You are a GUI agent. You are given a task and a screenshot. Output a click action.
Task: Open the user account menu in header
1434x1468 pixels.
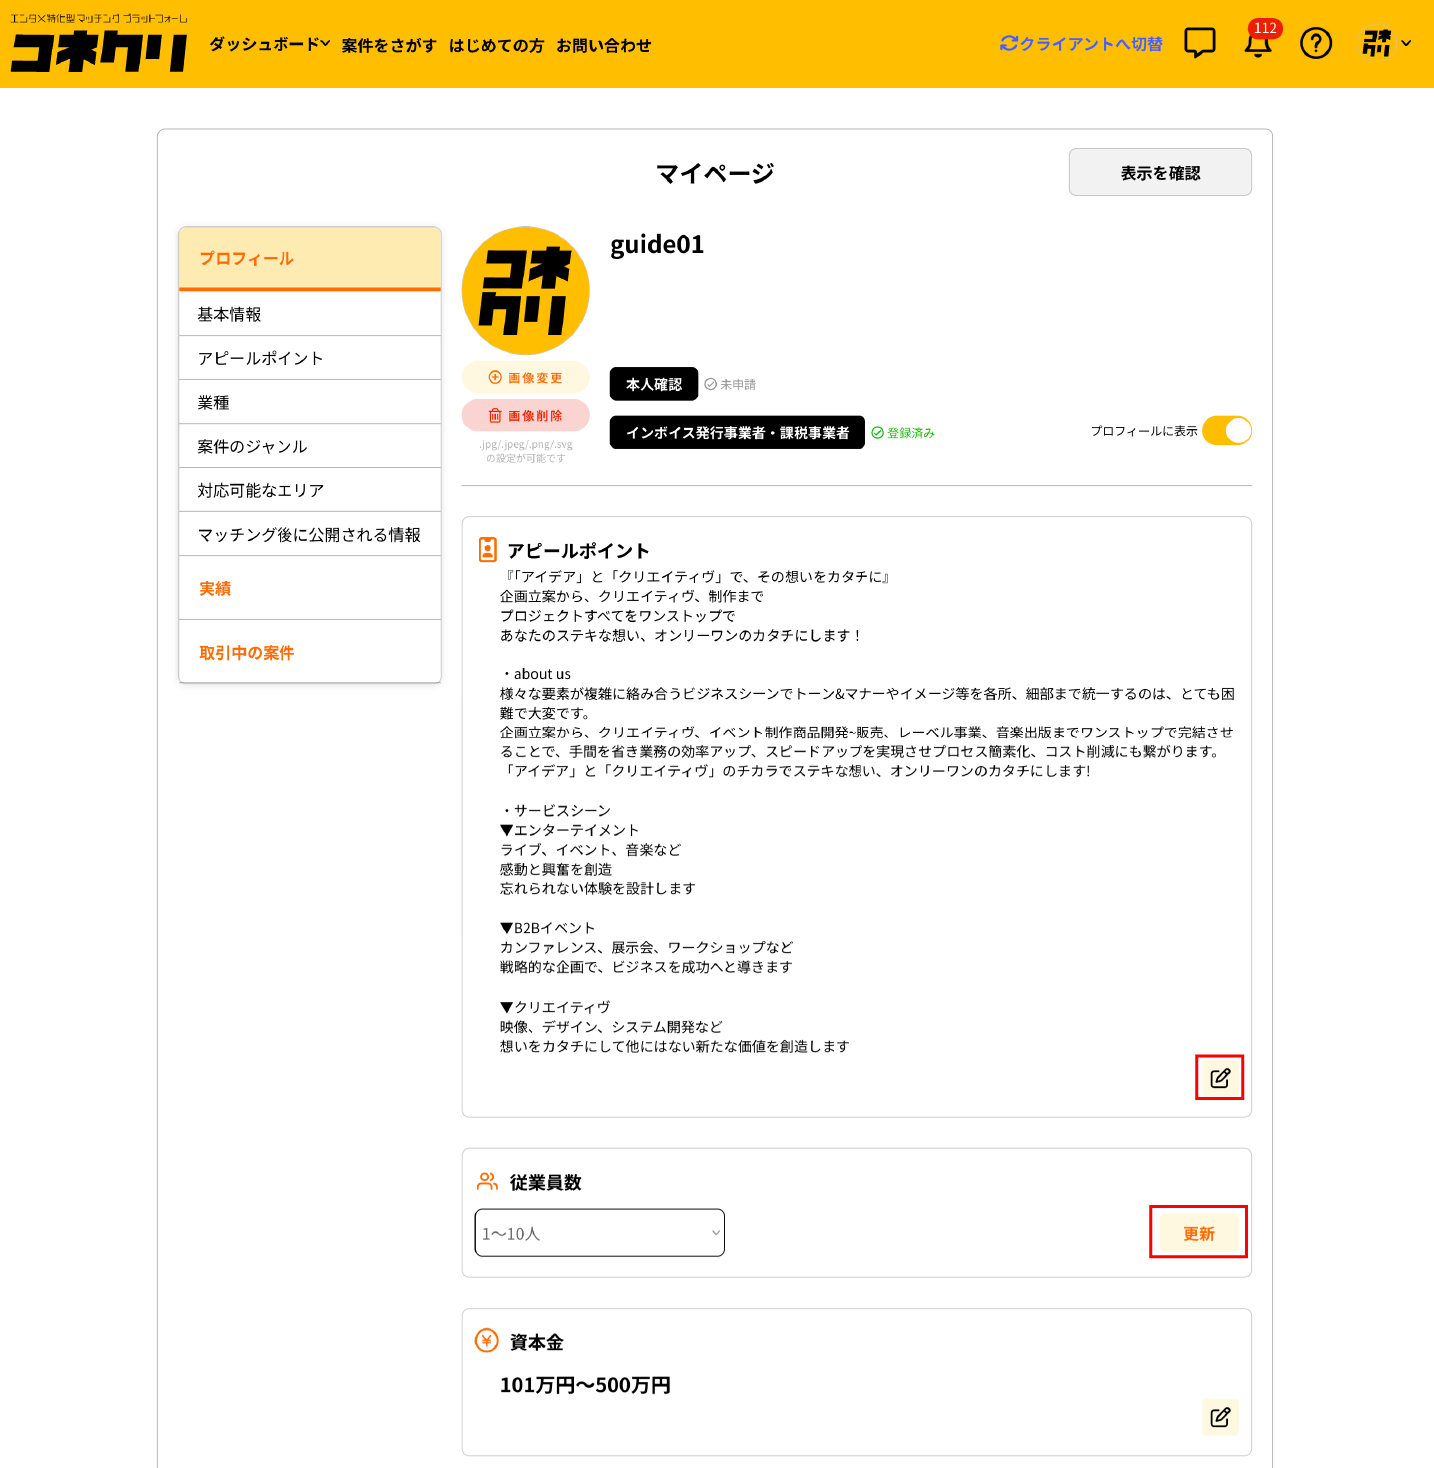1386,44
